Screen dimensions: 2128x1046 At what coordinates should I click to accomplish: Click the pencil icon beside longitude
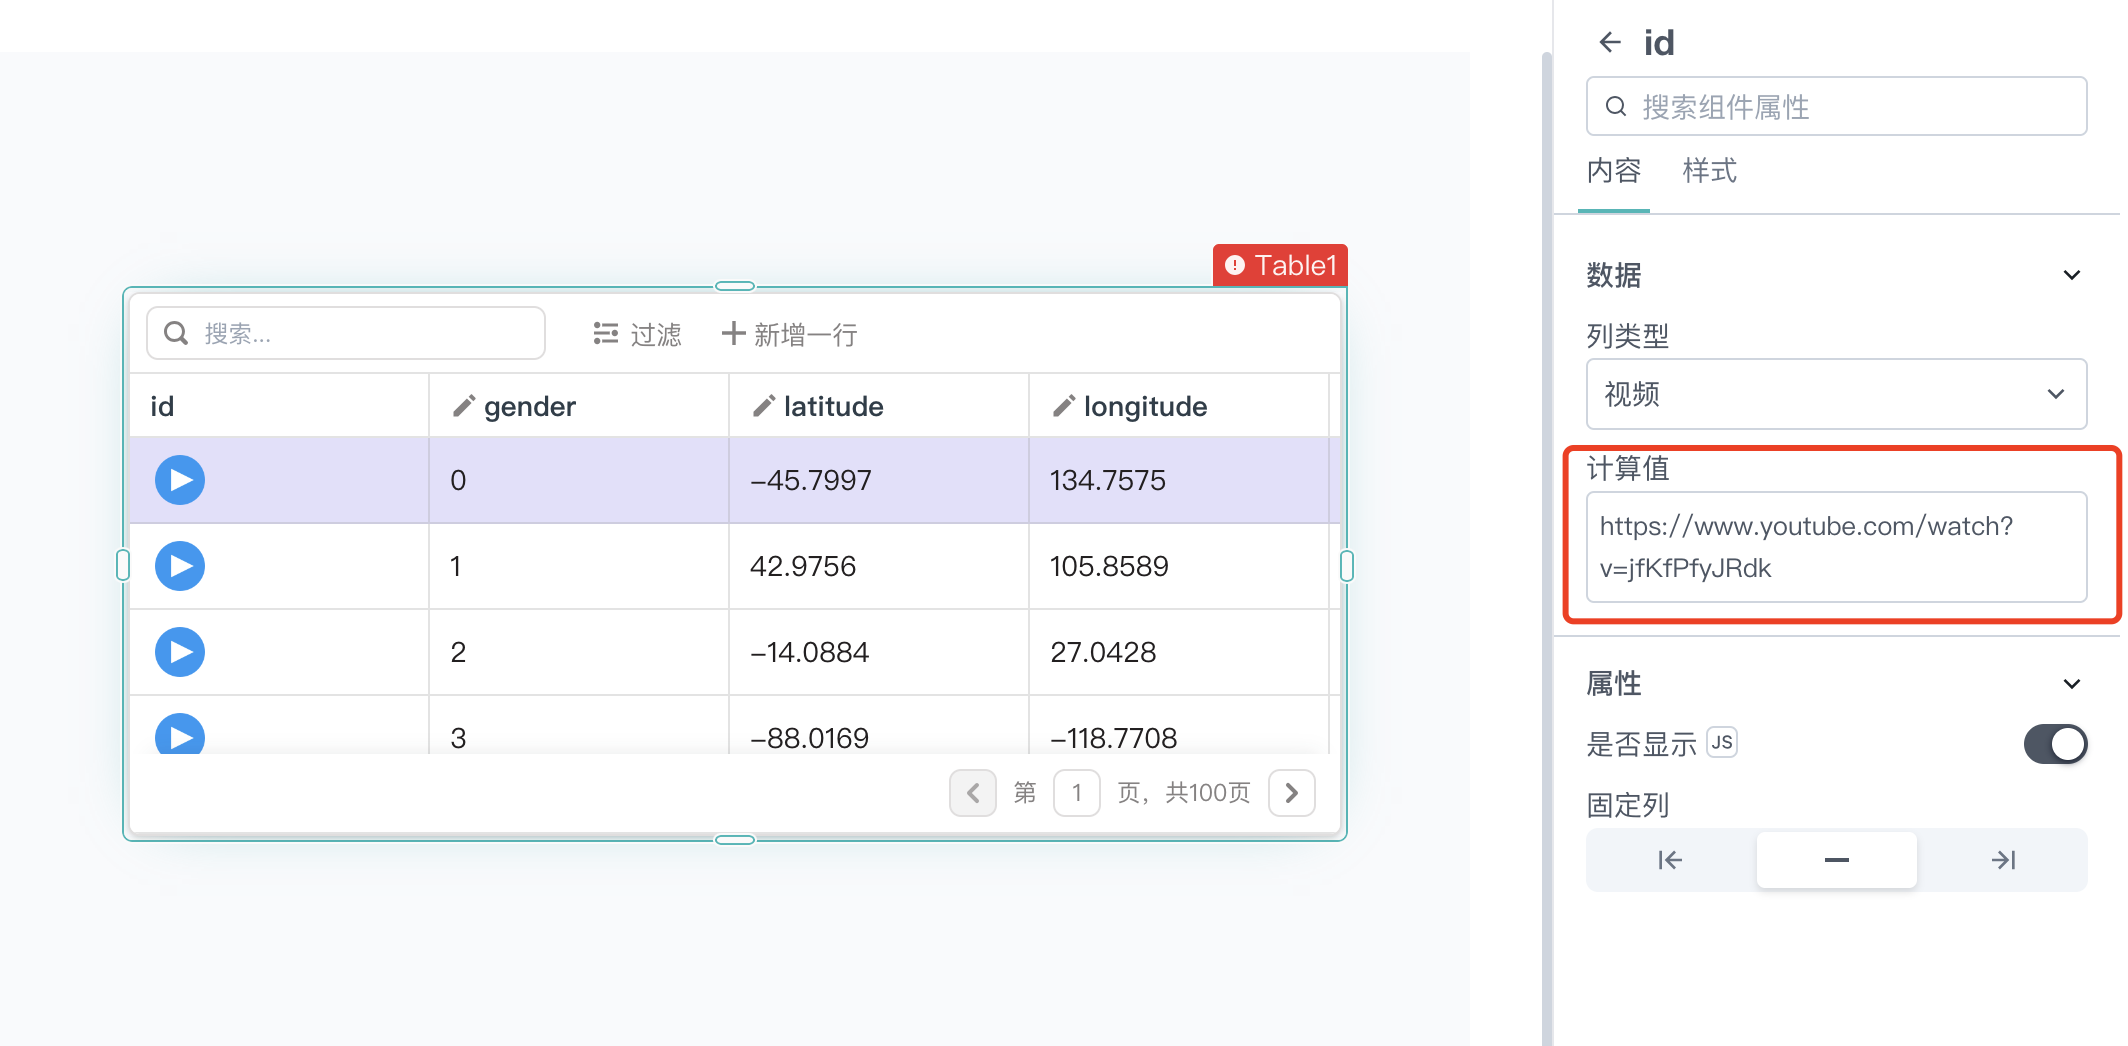(1063, 406)
